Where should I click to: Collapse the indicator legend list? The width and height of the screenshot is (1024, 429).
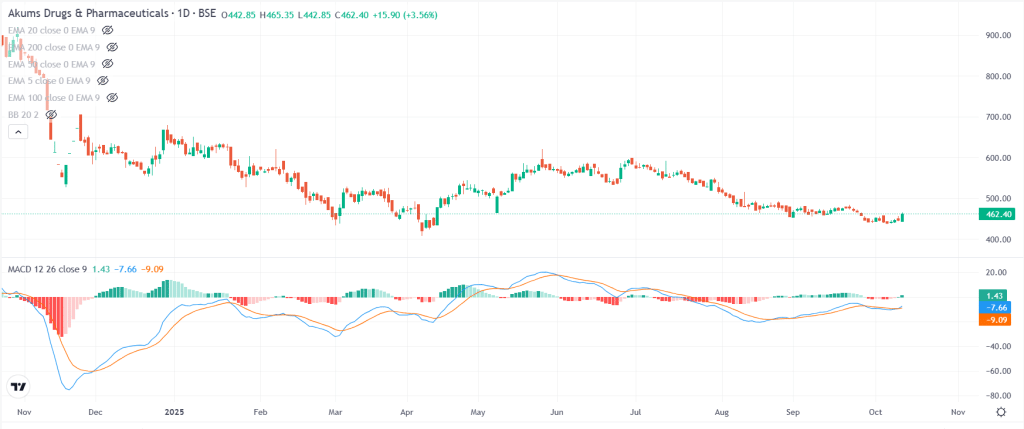click(x=16, y=133)
